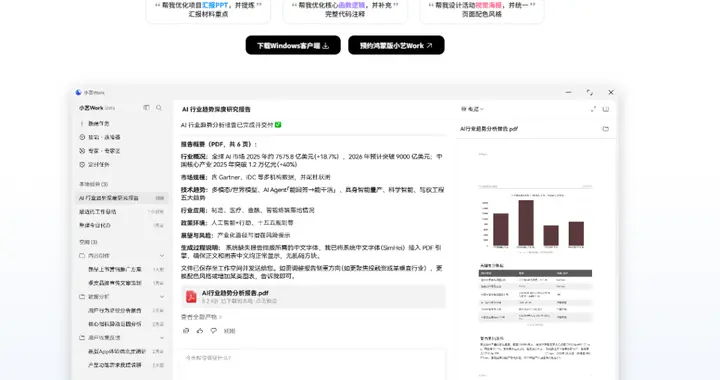Close the 小艺Work window
Viewport: 720px width, 380px height.
click(x=611, y=92)
